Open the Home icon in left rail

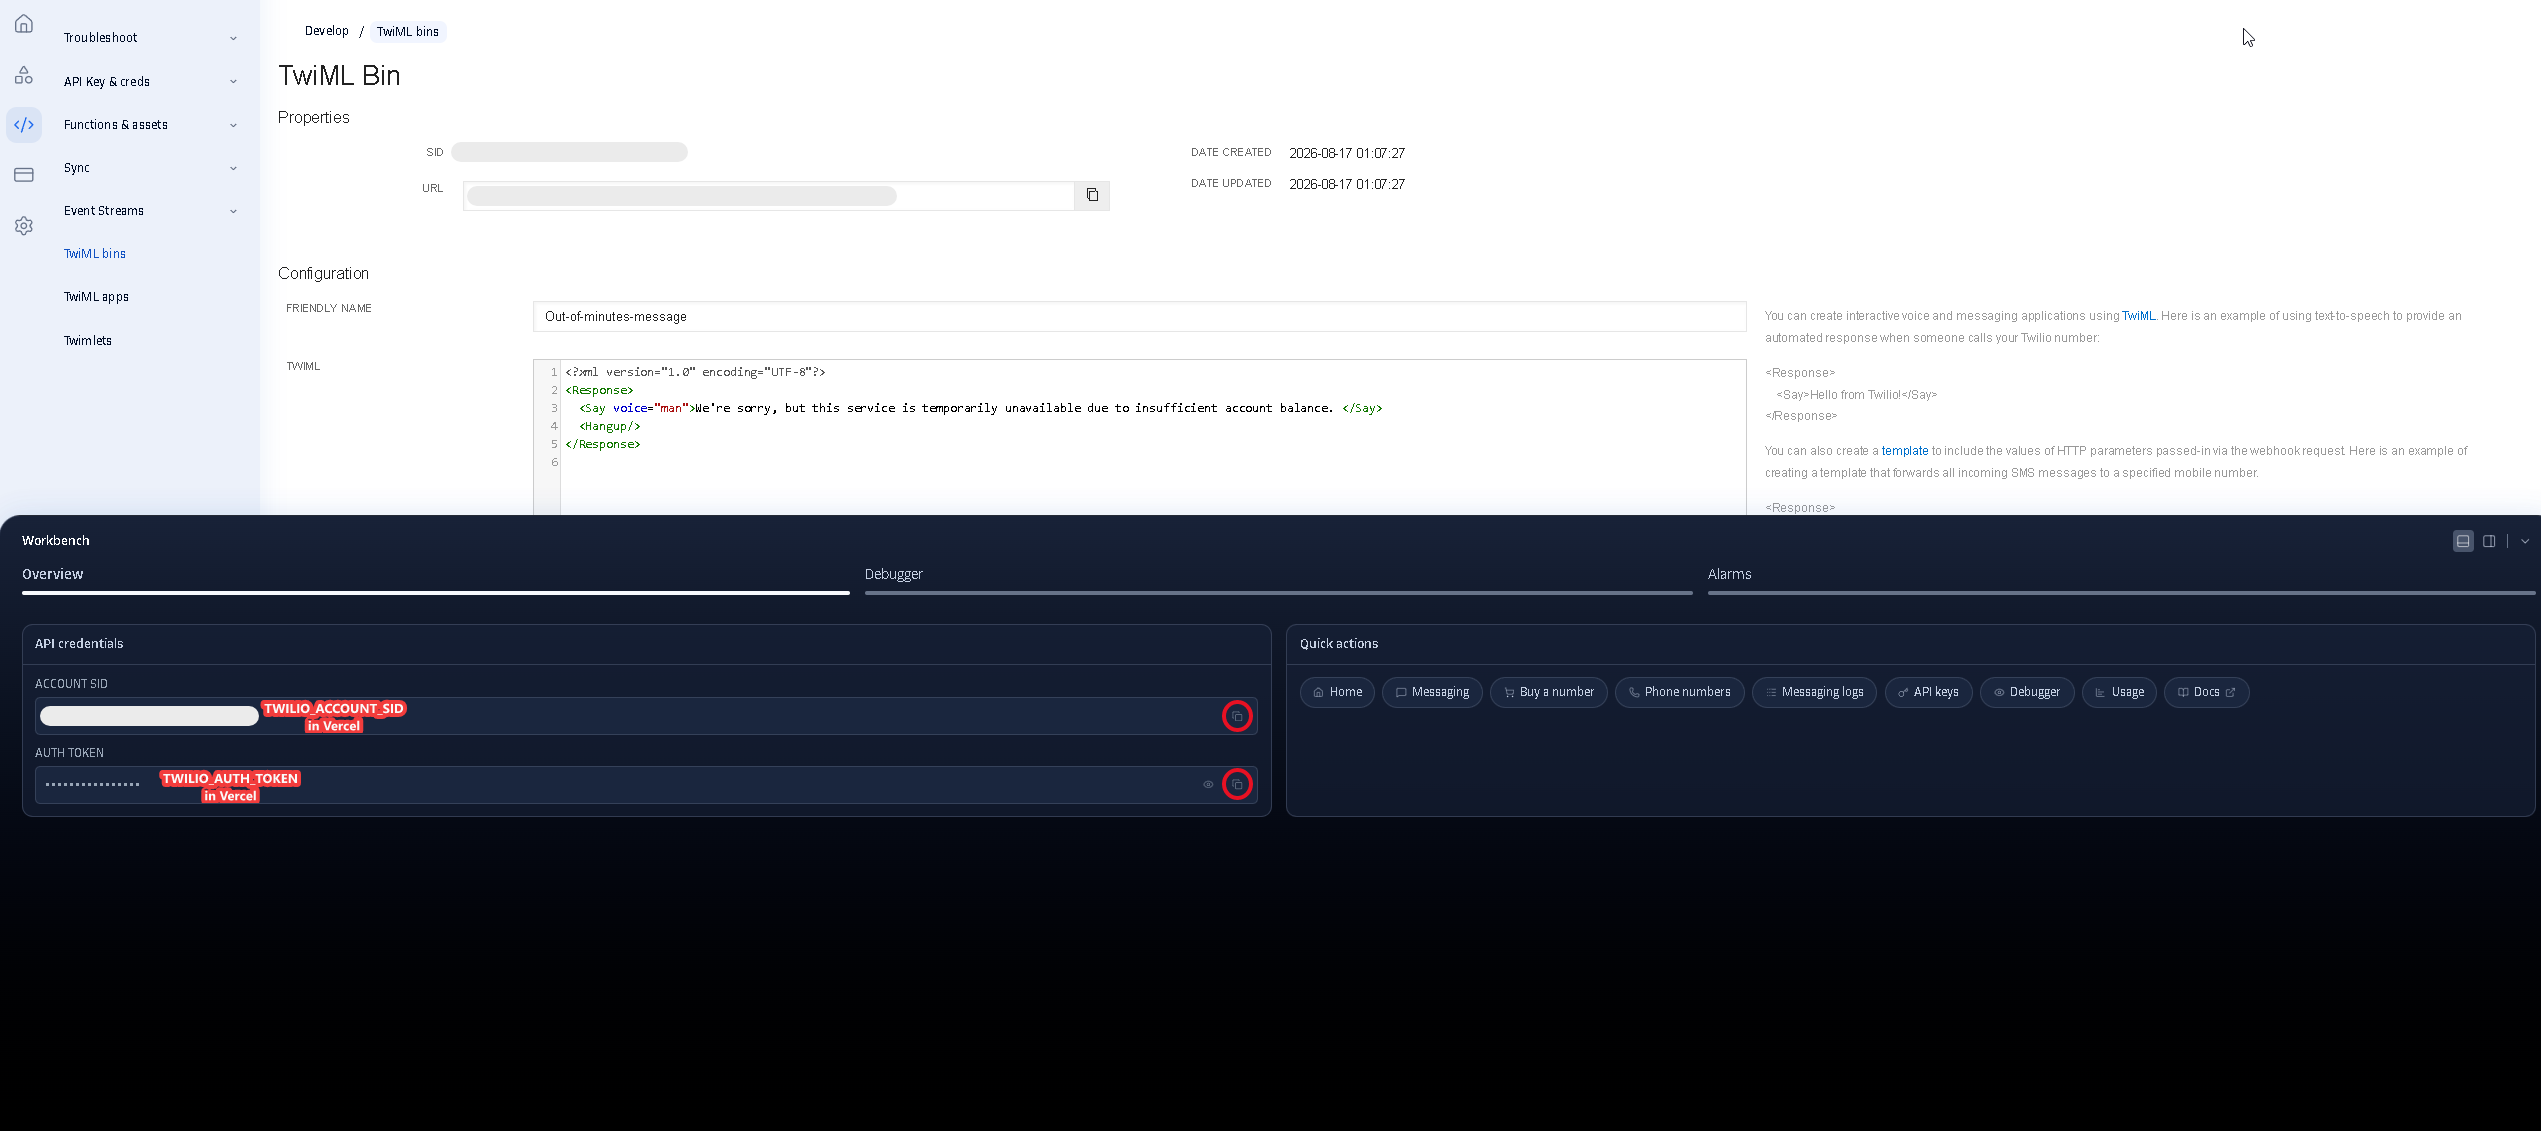(x=24, y=24)
